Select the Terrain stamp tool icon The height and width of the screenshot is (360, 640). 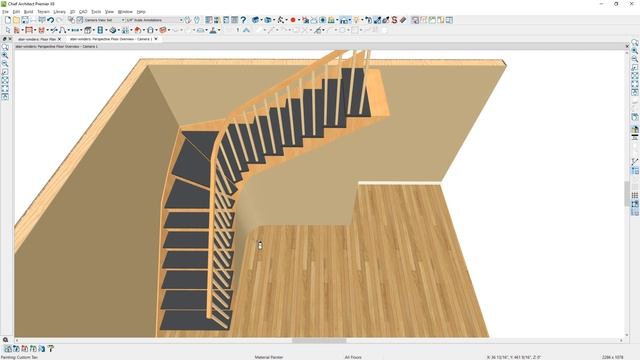pos(213,30)
